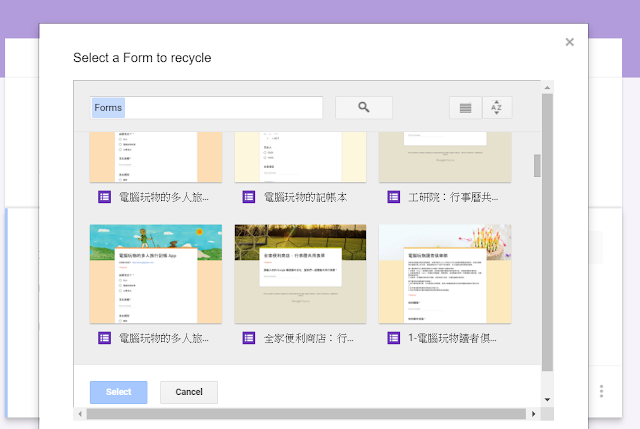Select the 1-電腦玩物讀者俱 form title
This screenshot has width=640, height=429.
(x=452, y=338)
